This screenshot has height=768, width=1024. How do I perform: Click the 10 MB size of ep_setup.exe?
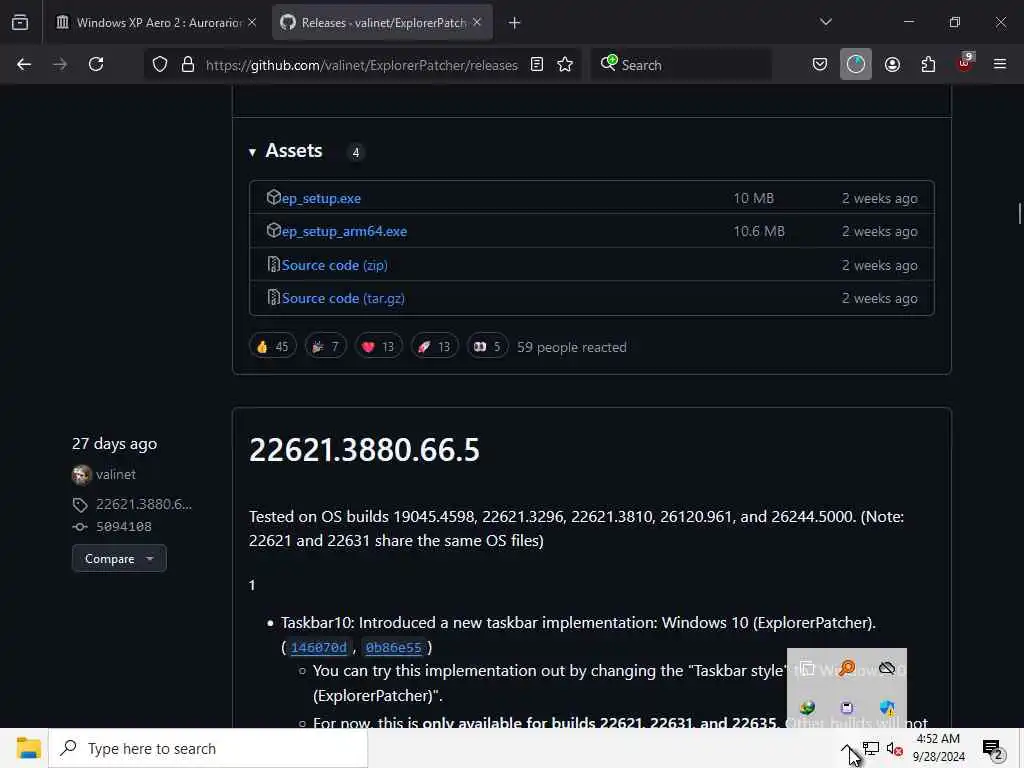coord(754,199)
